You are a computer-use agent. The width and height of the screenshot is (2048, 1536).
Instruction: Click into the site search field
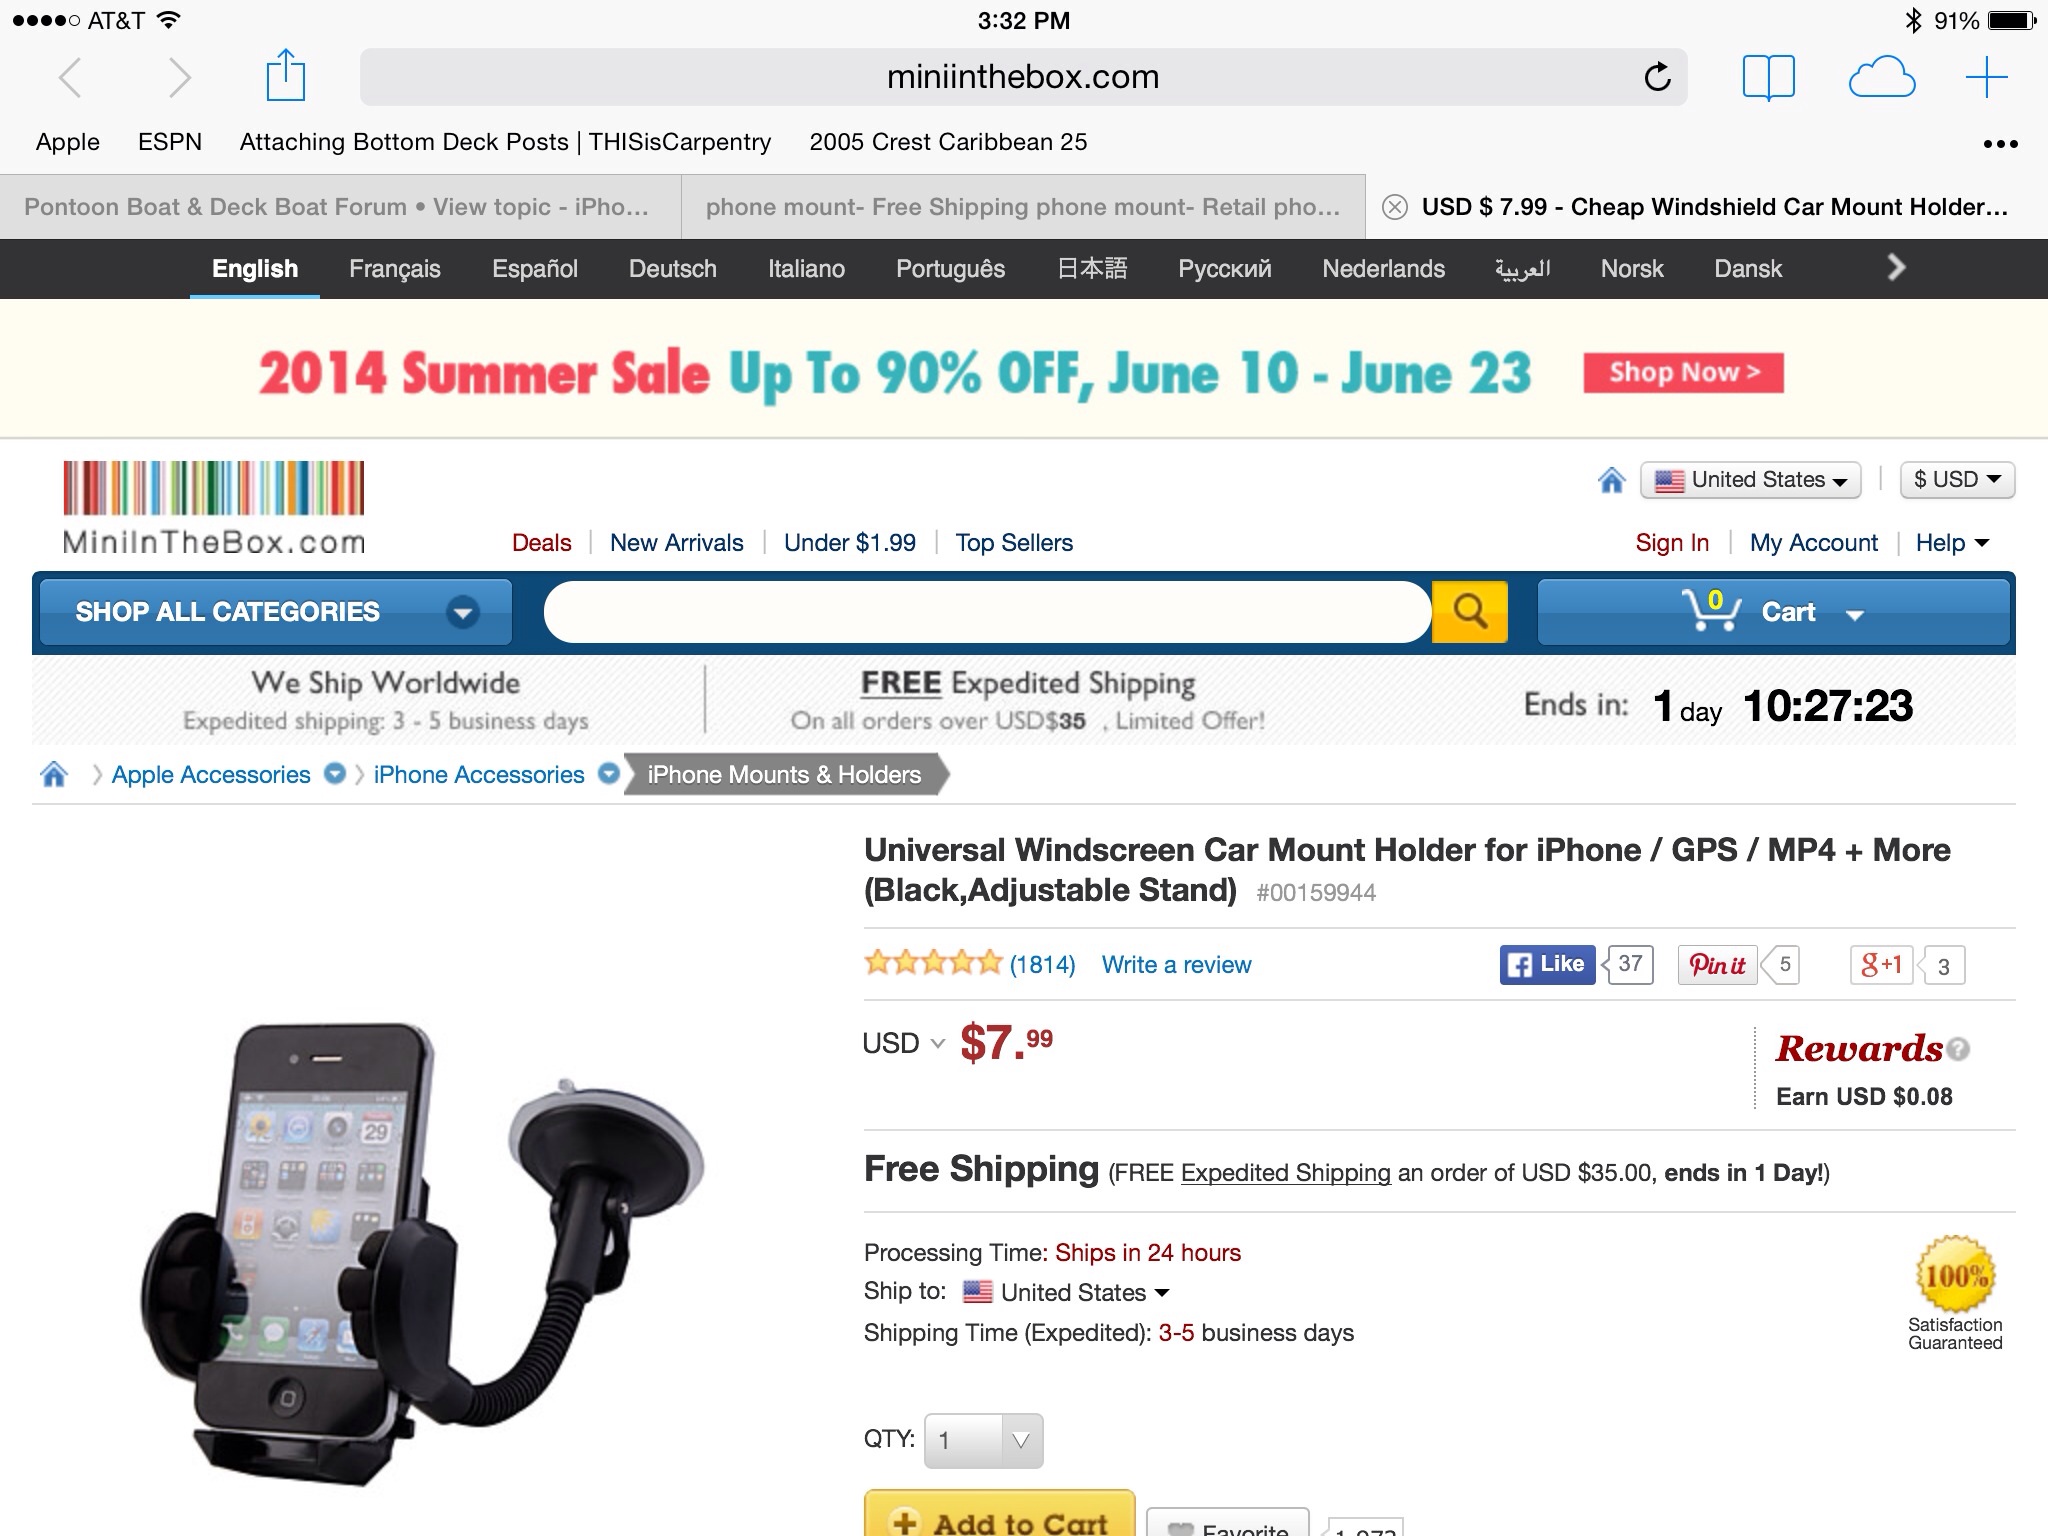[987, 610]
